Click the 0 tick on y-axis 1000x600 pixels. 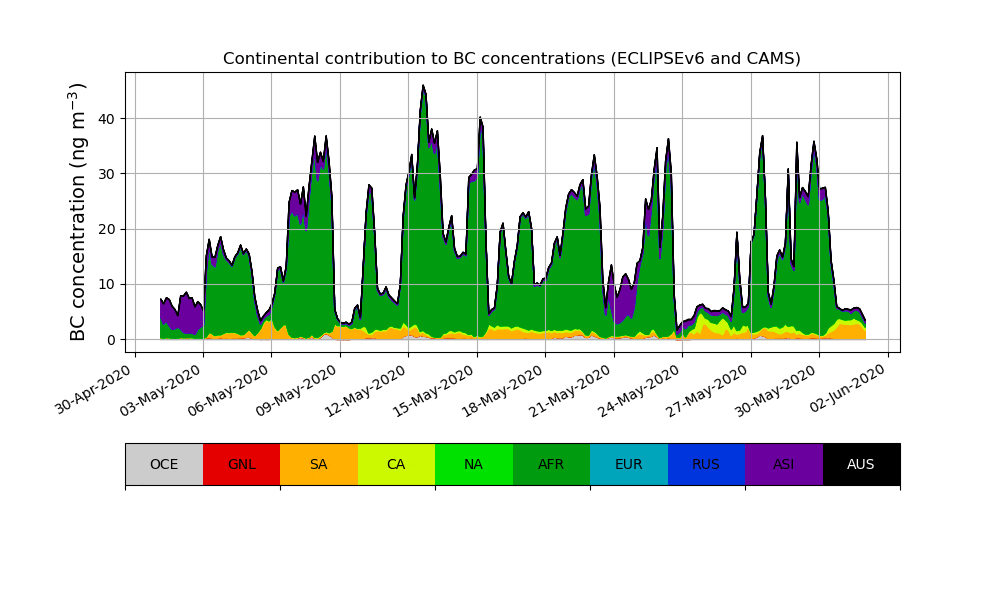point(111,340)
